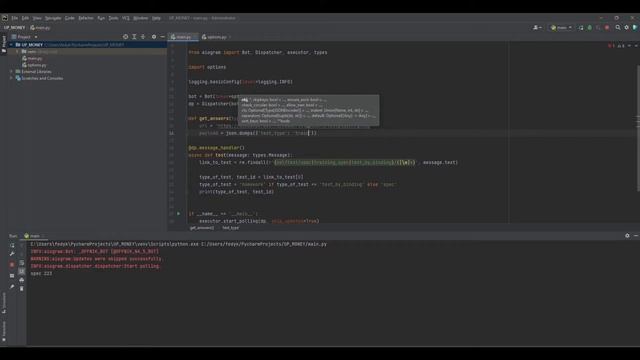The height and width of the screenshot is (360, 640).
Task: Open the main run configuration dropdown
Action: [561, 27]
